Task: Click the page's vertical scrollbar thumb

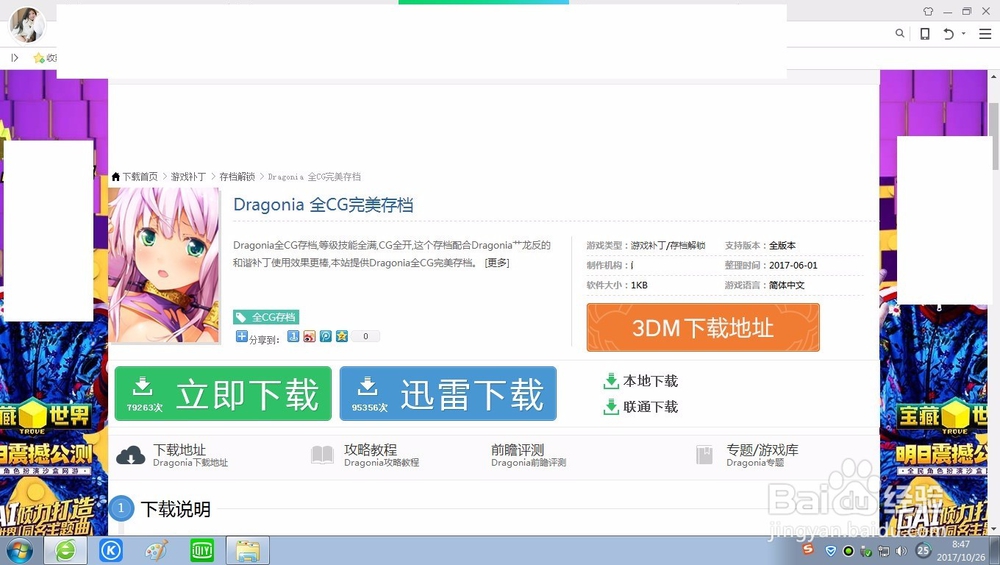Action: click(x=994, y=135)
